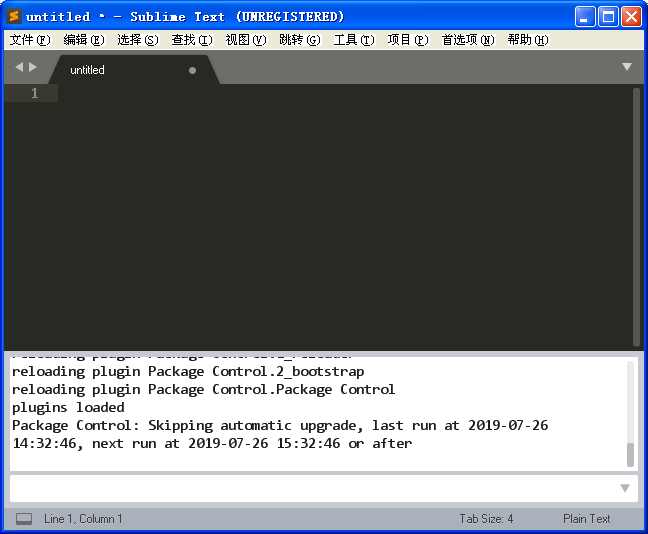The image size is (648, 534).
Task: Close untitled tab via its unsaved dot
Action: pyautogui.click(x=192, y=70)
